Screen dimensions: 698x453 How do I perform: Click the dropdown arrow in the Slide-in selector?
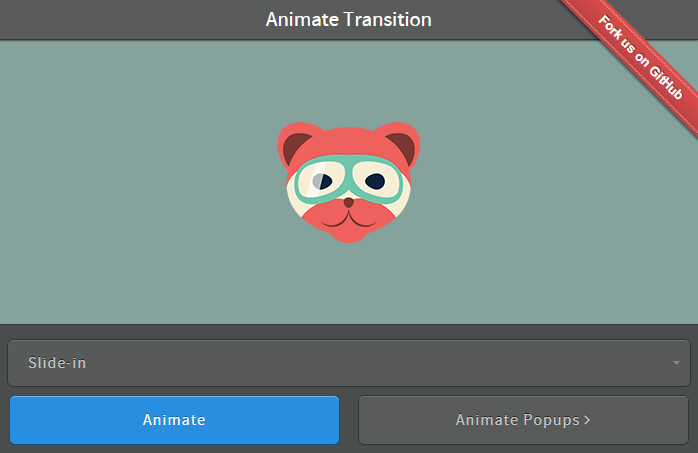point(676,363)
